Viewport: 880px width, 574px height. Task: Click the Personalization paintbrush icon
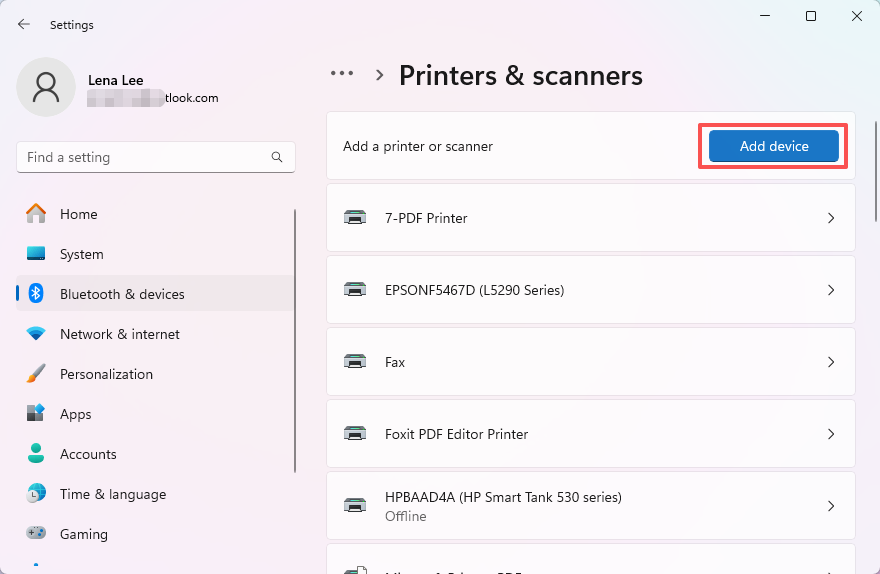(36, 374)
